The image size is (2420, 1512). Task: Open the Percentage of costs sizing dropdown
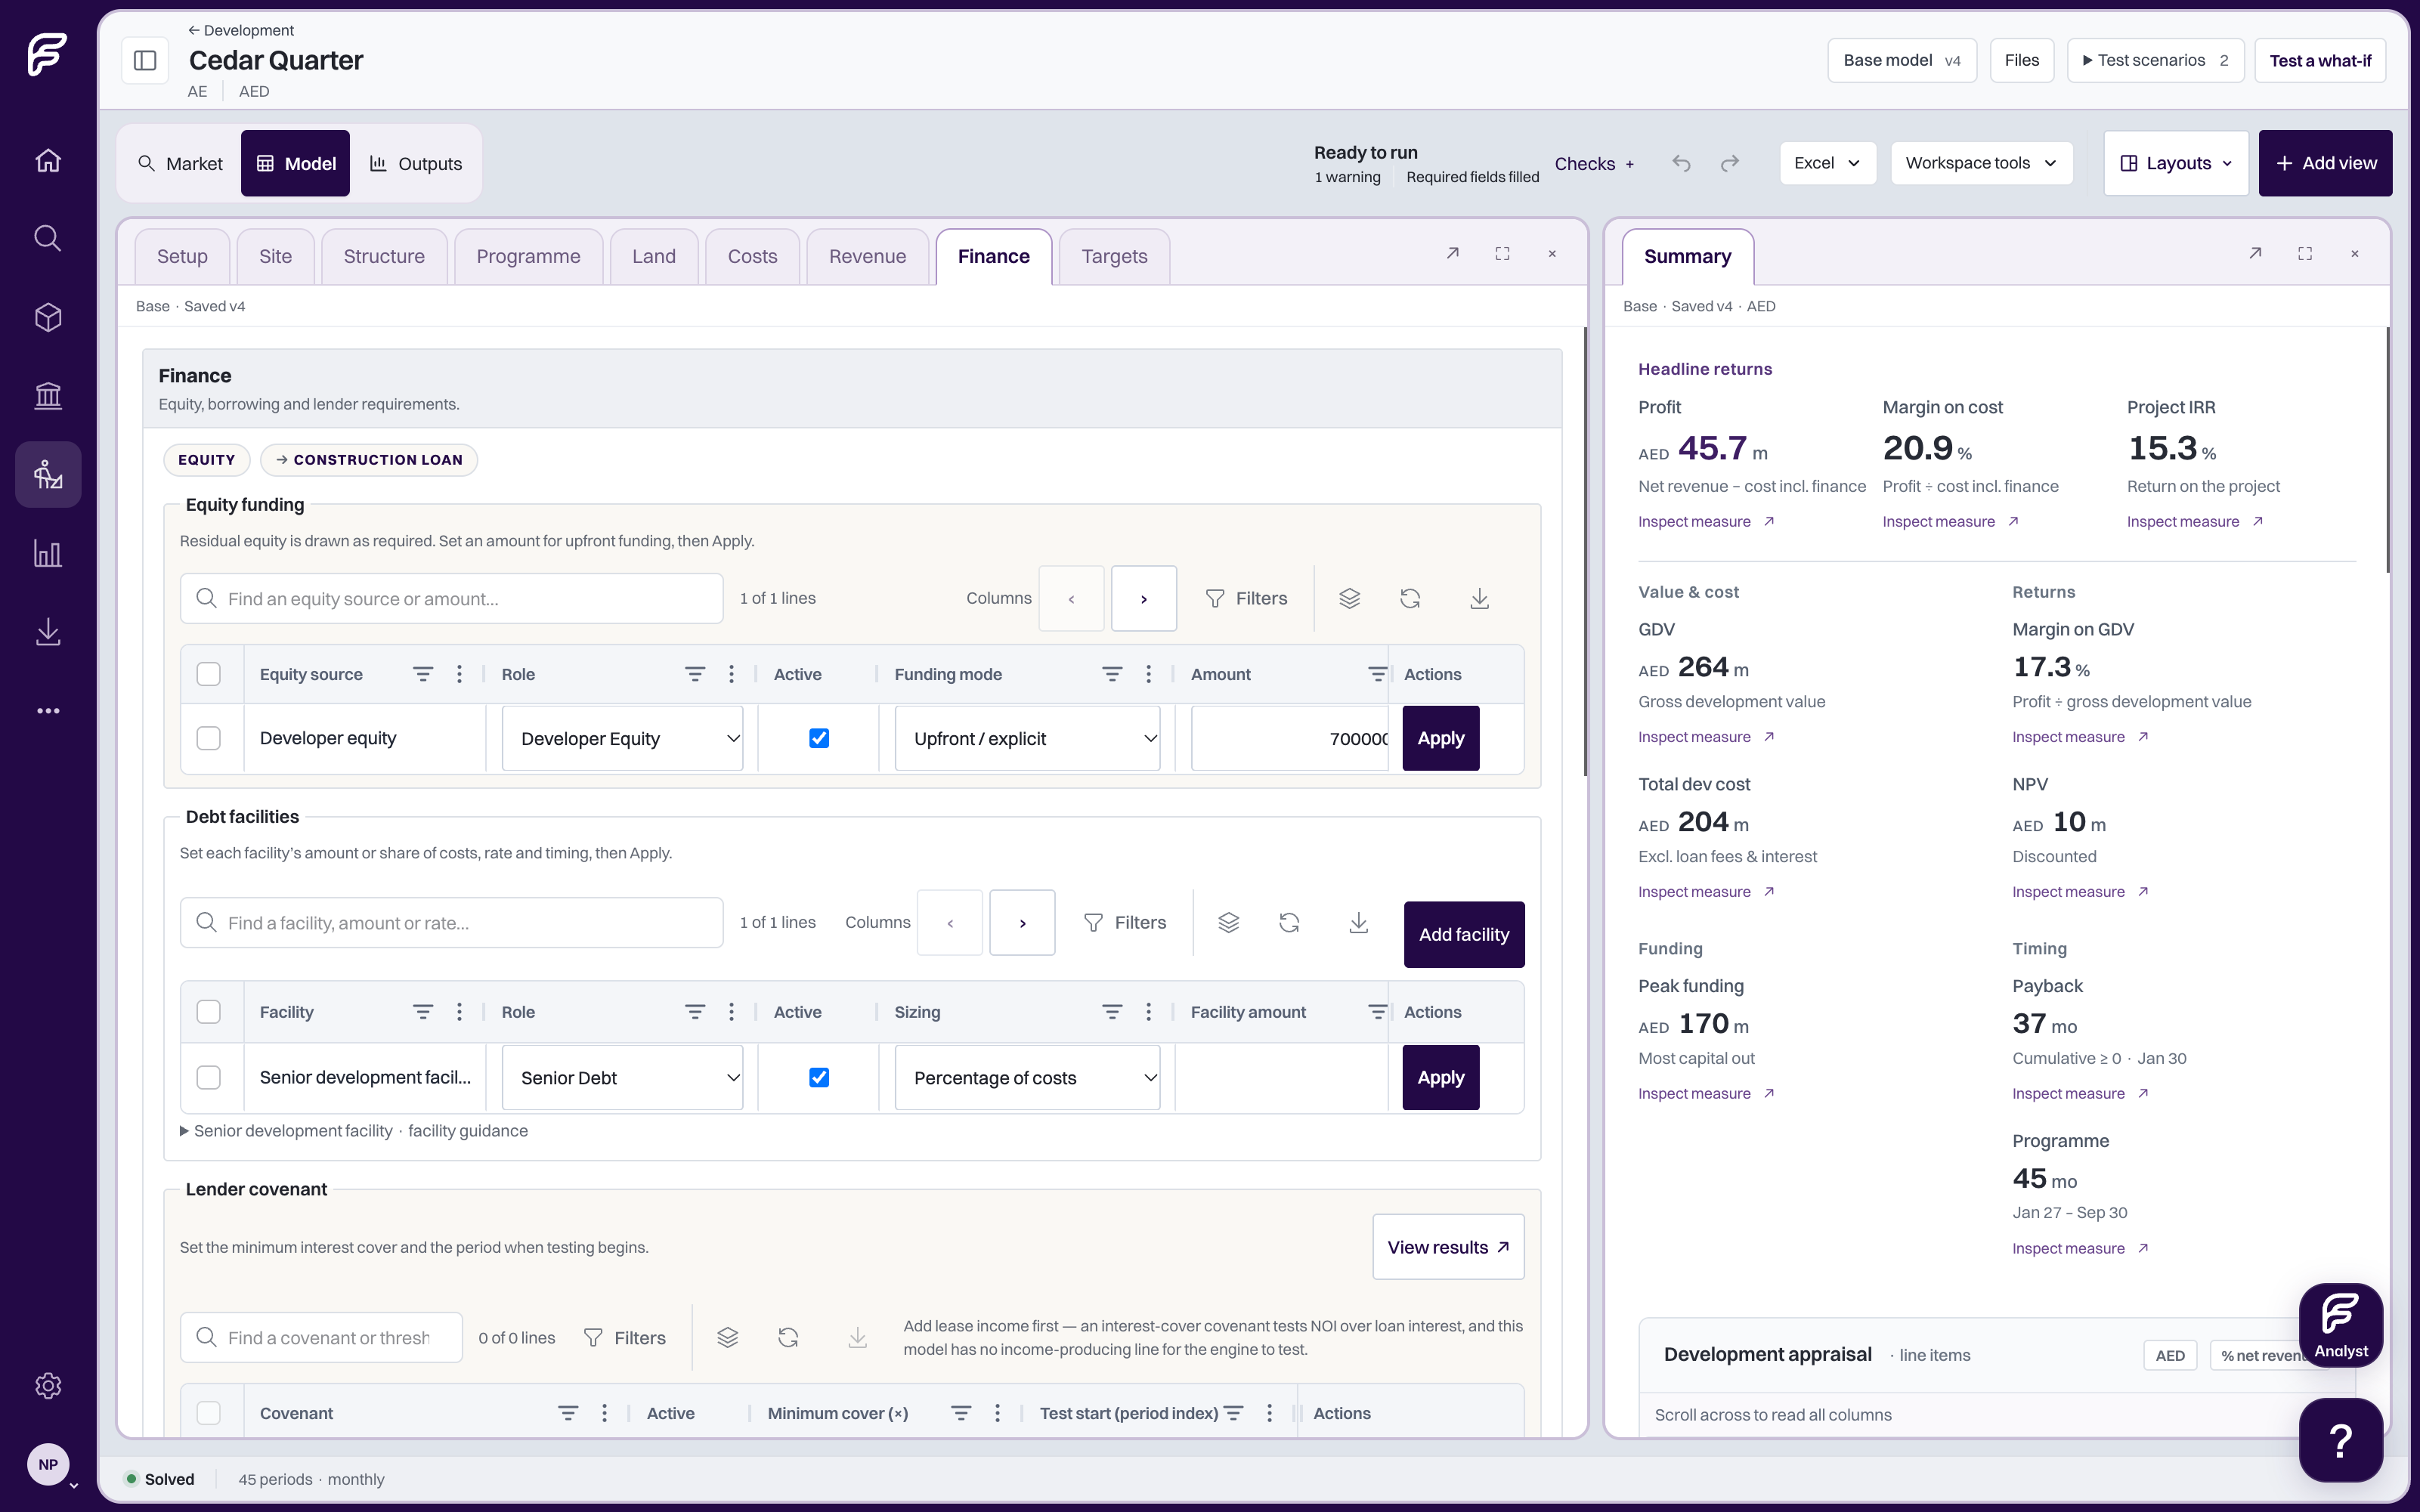(x=1027, y=1077)
